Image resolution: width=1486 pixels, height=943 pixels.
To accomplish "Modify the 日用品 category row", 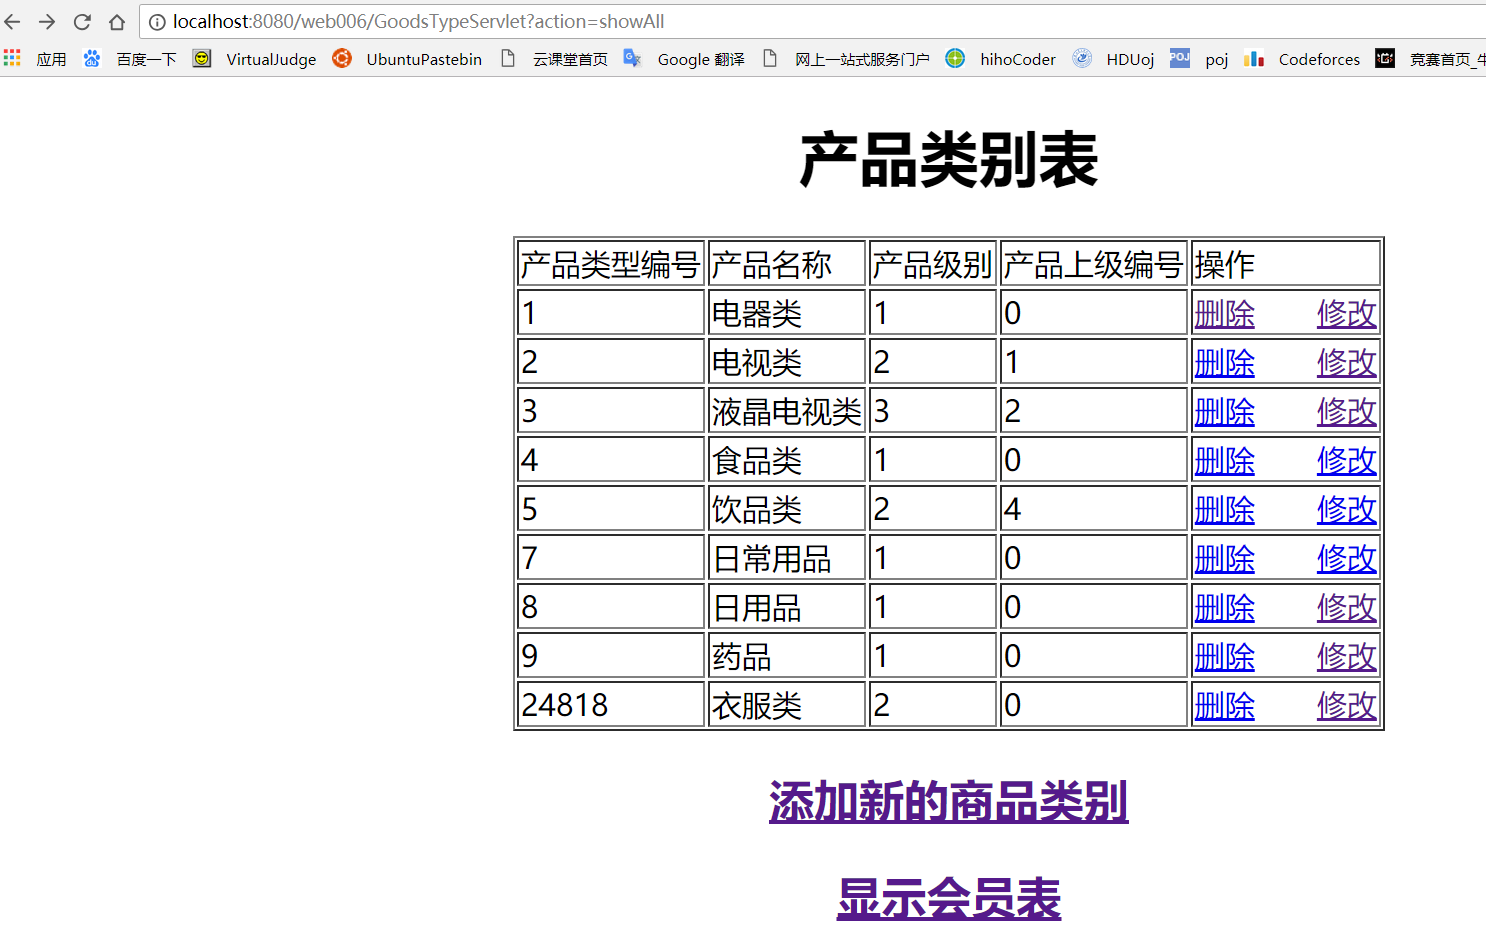I will pyautogui.click(x=1347, y=608).
